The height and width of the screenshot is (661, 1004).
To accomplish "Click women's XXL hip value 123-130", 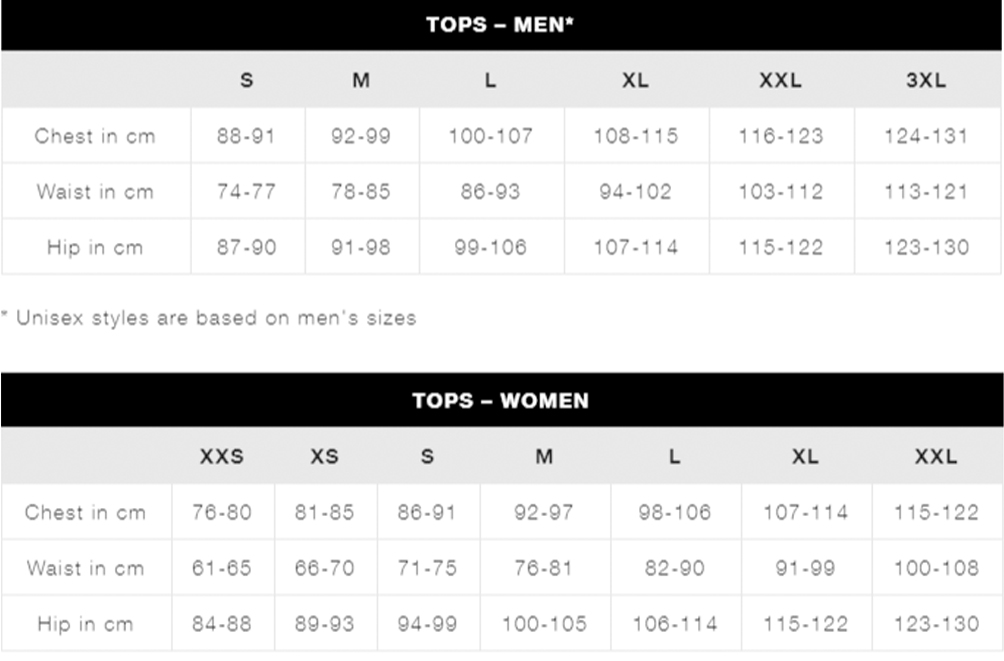I will click(936, 624).
